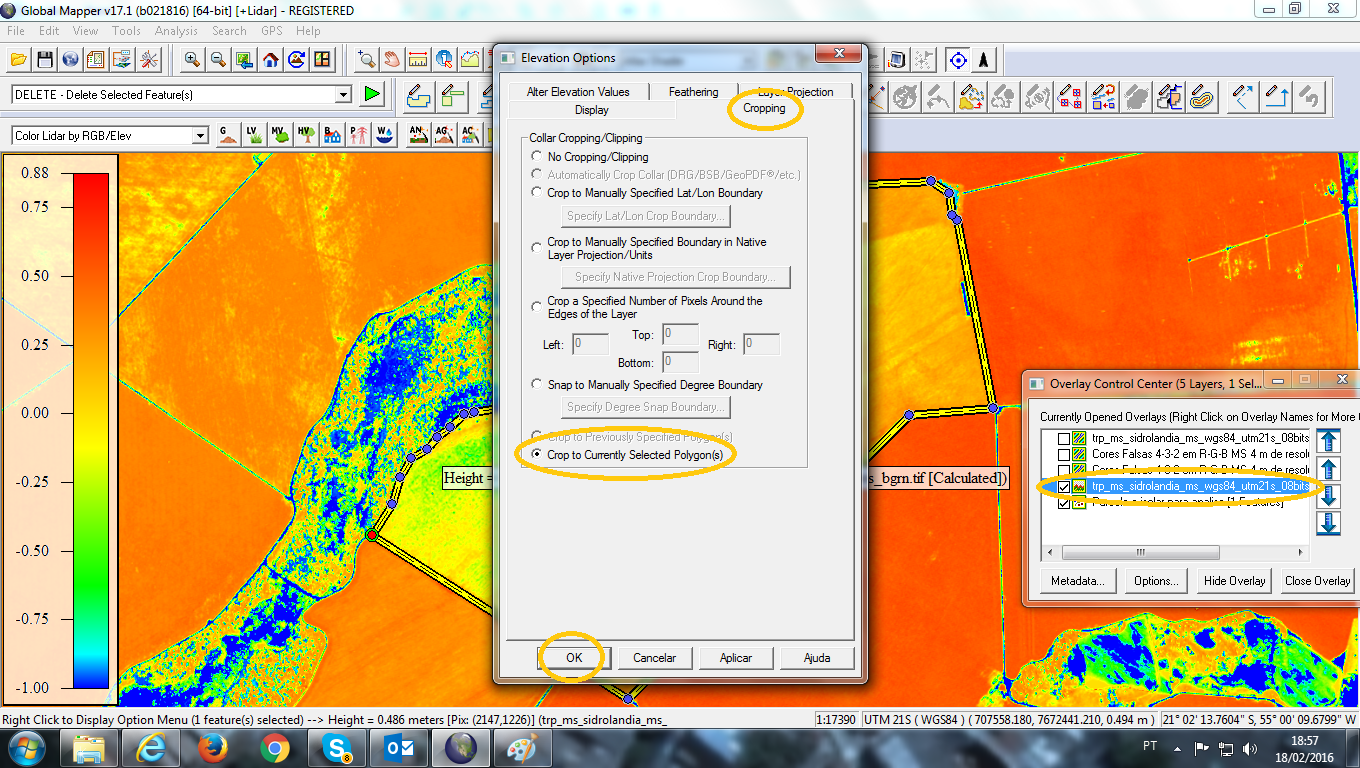Open Chrome from the taskbar
Screen dimensions: 1360x768
pos(274,748)
